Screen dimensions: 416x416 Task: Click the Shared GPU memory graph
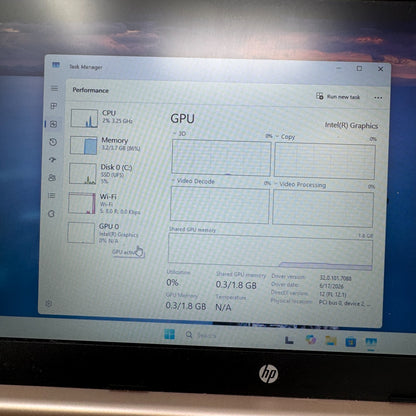click(x=270, y=252)
